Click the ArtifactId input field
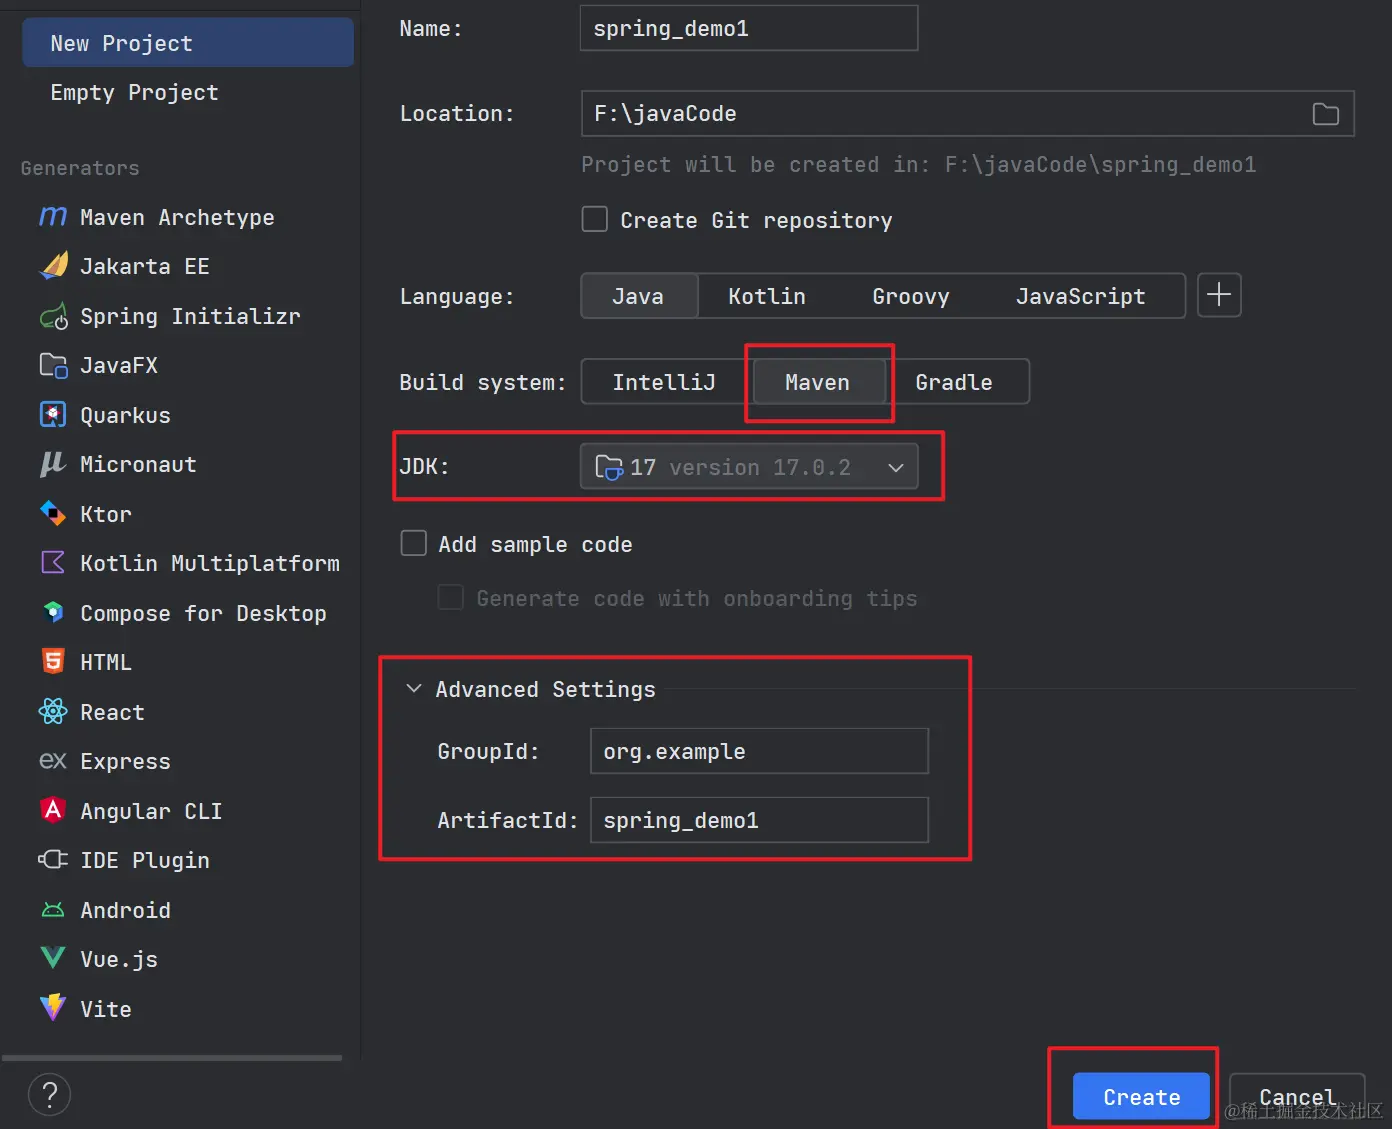The width and height of the screenshot is (1392, 1129). (760, 820)
